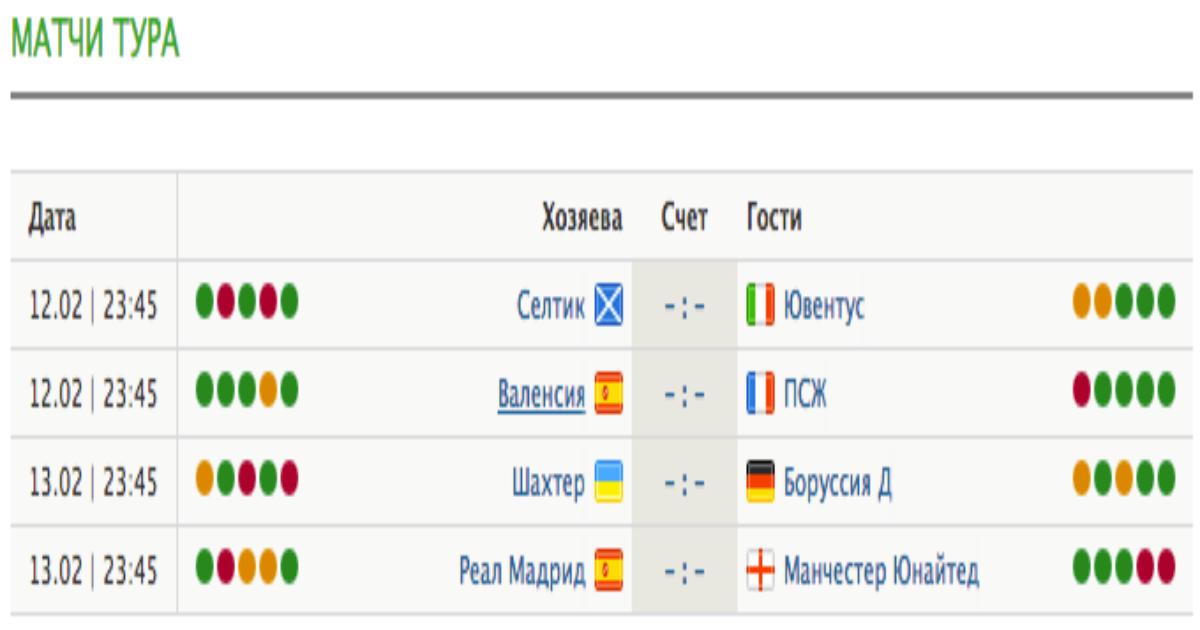Click Селтик's first green form dot
The width and height of the screenshot is (1200, 630).
pyautogui.click(x=205, y=300)
